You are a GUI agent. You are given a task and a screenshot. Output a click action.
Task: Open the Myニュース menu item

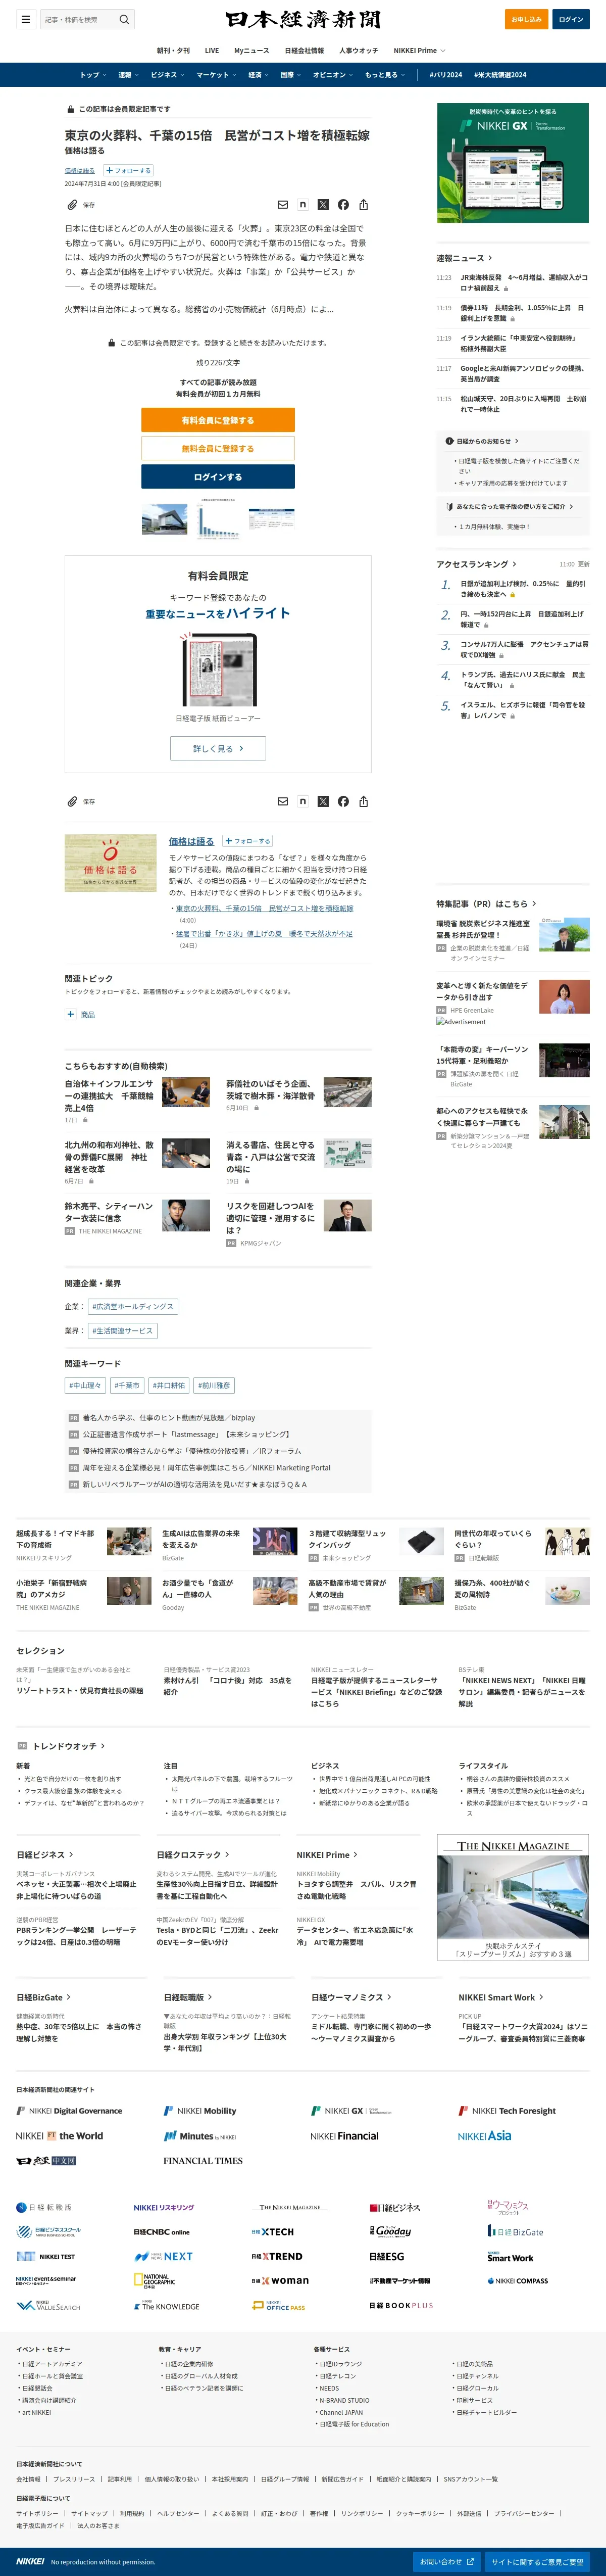[252, 50]
